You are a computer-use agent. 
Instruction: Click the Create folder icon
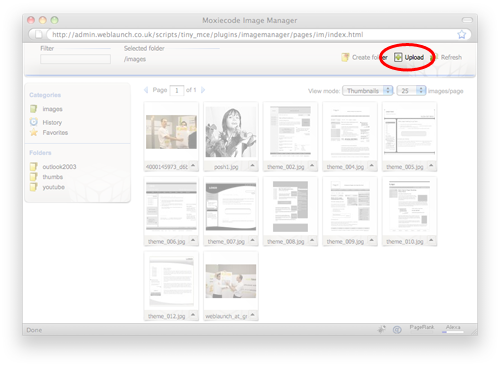click(x=345, y=57)
